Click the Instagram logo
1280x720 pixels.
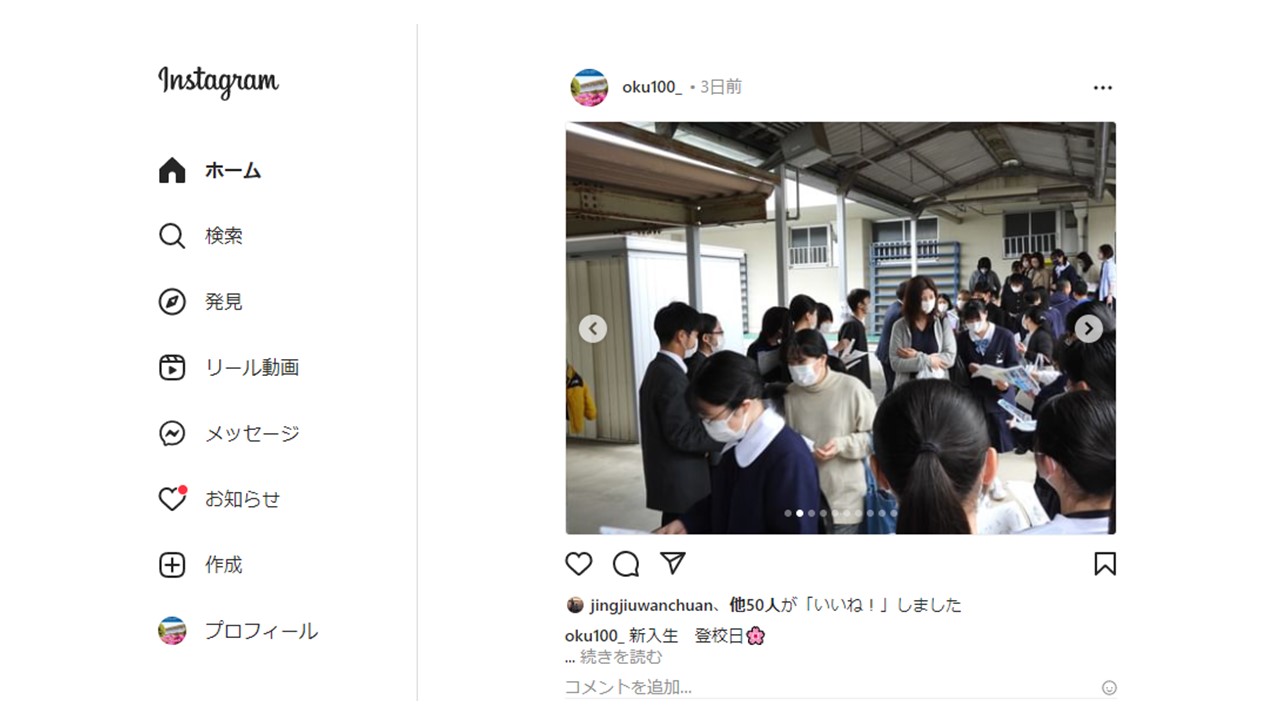tap(218, 82)
